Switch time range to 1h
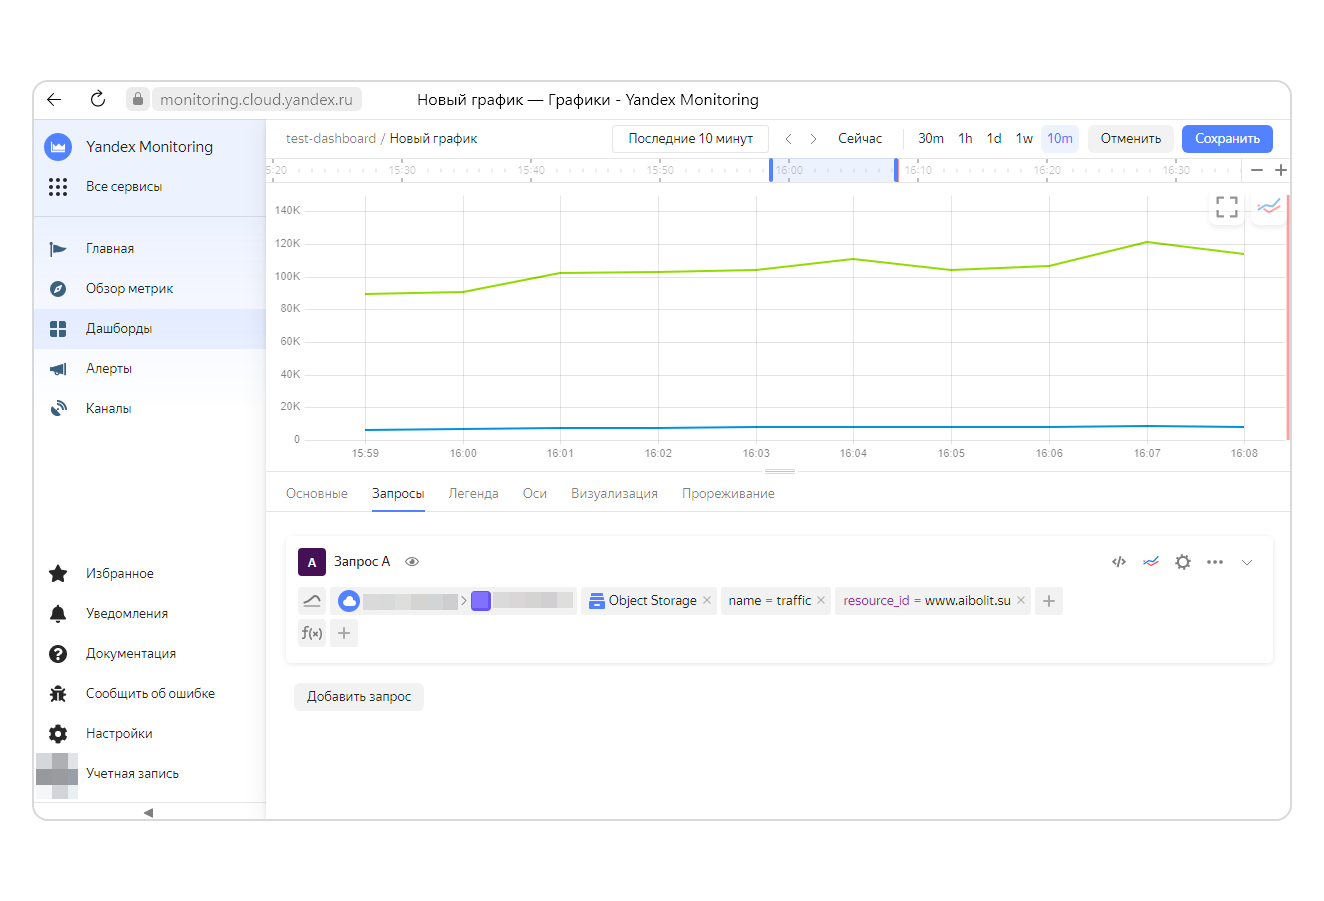Screen dimensions: 1324x901 964,139
